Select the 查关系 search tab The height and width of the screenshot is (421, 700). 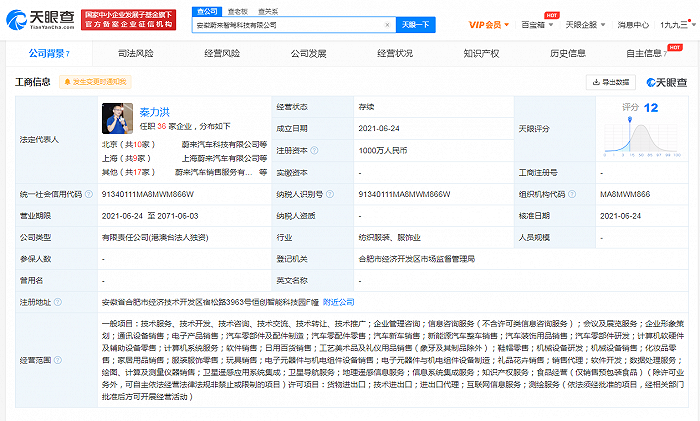(268, 12)
